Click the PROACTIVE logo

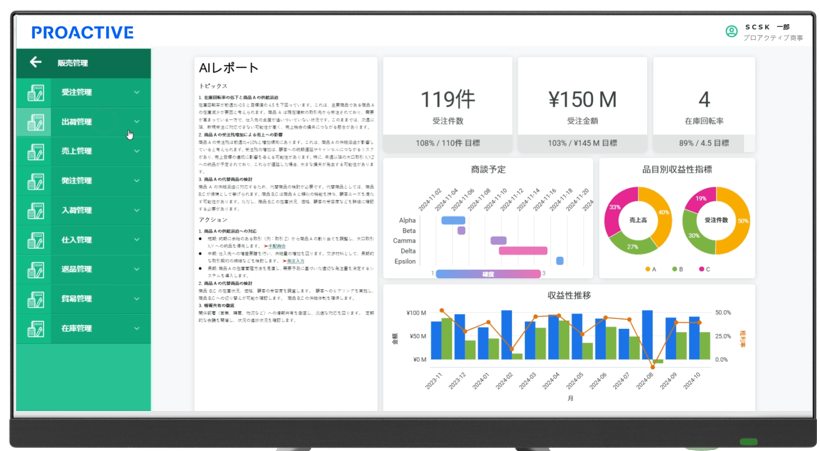click(82, 33)
